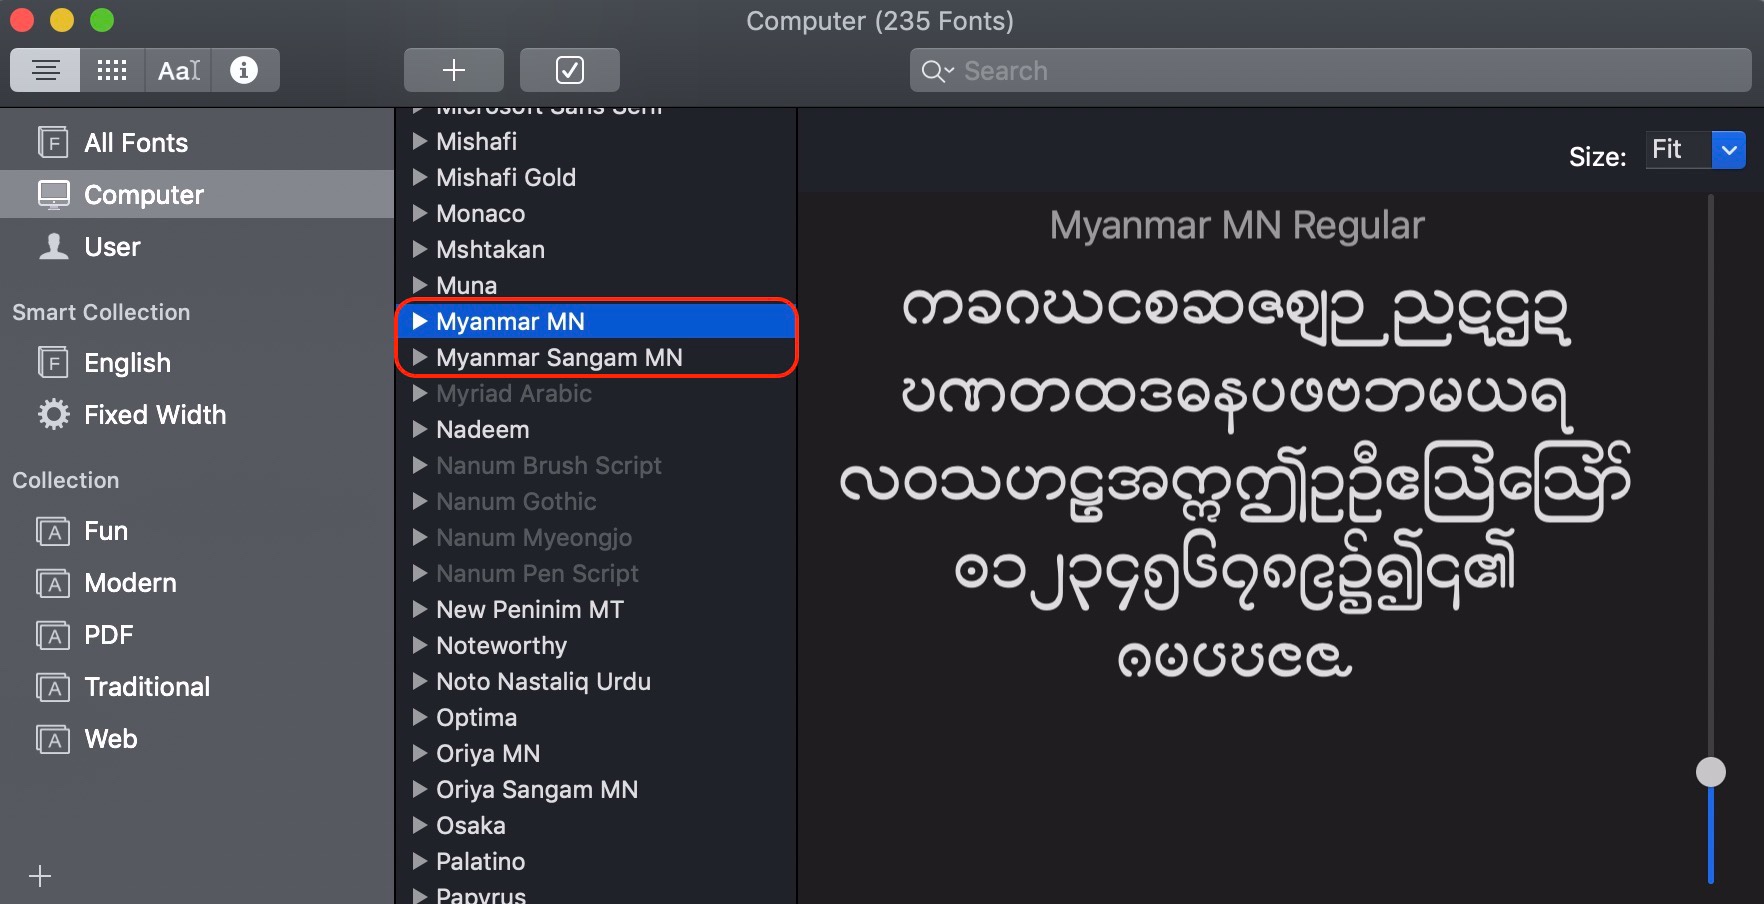Select the English smart collection icon
This screenshot has height=904, width=1764.
point(52,362)
